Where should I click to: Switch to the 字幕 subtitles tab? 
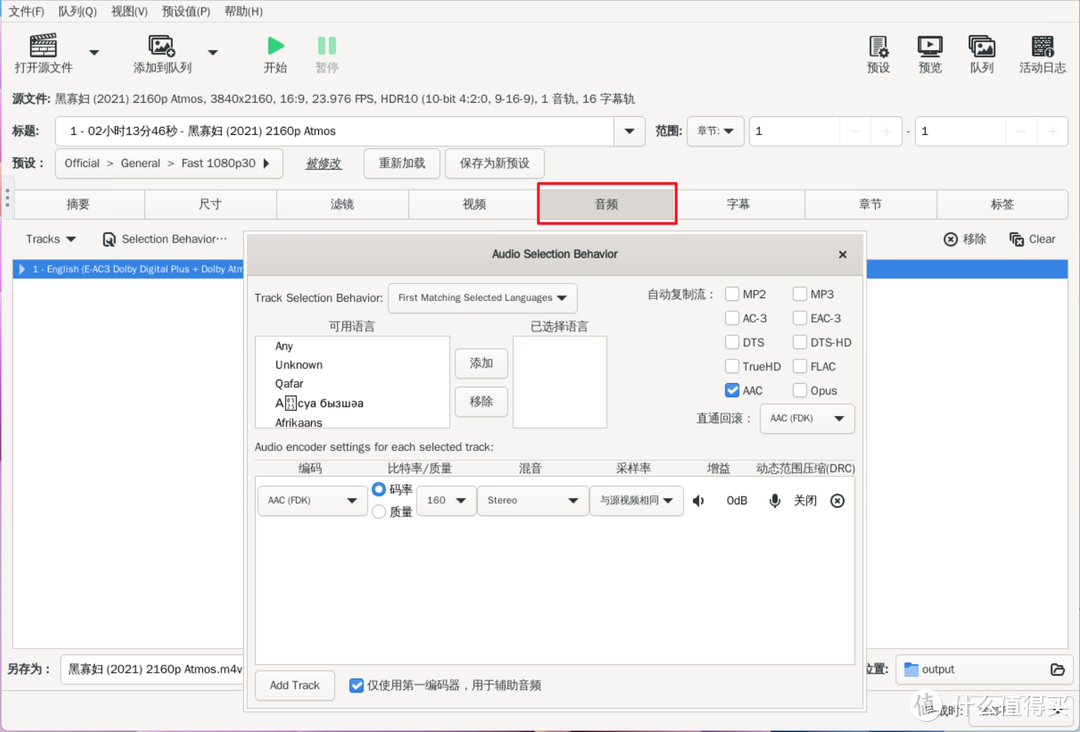(739, 203)
